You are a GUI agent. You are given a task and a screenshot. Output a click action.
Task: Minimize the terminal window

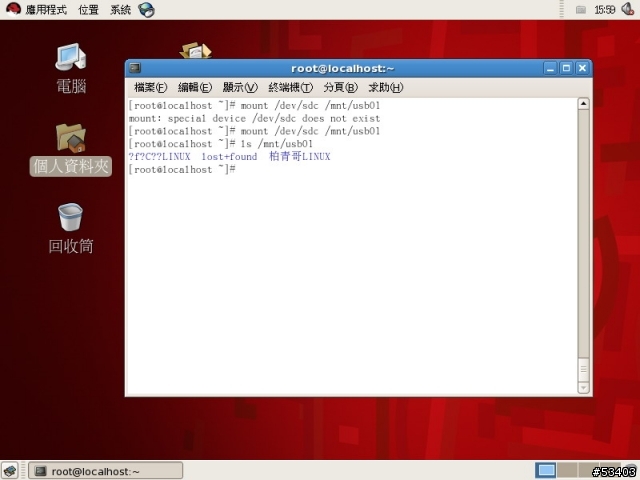point(550,68)
